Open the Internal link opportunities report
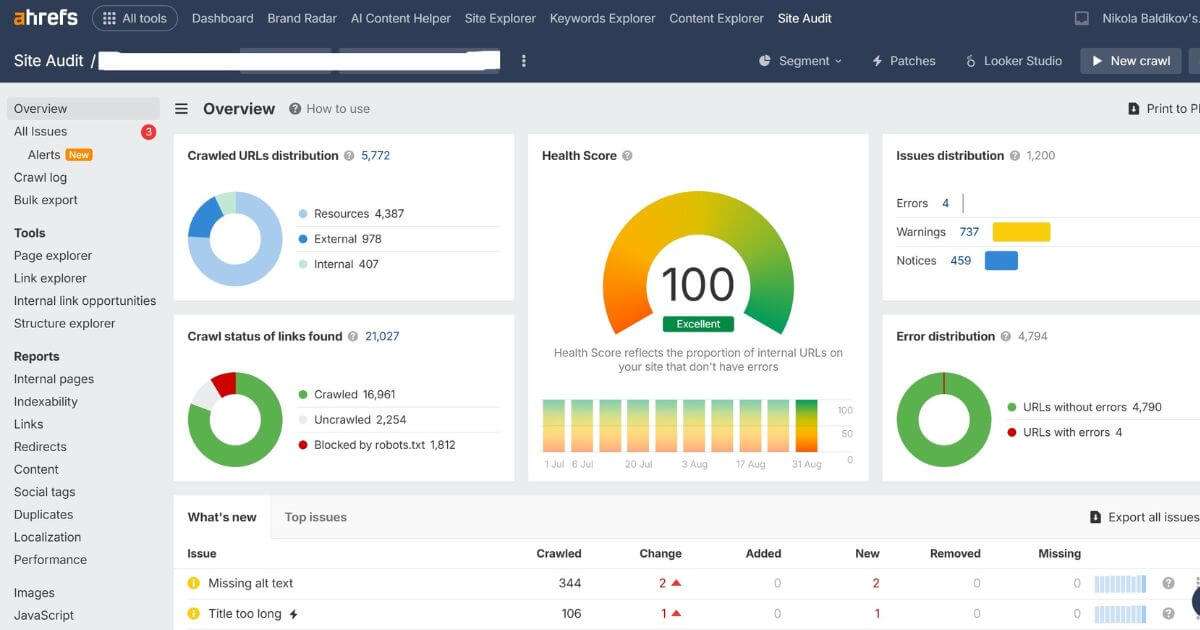Image resolution: width=1200 pixels, height=630 pixels. 84,300
